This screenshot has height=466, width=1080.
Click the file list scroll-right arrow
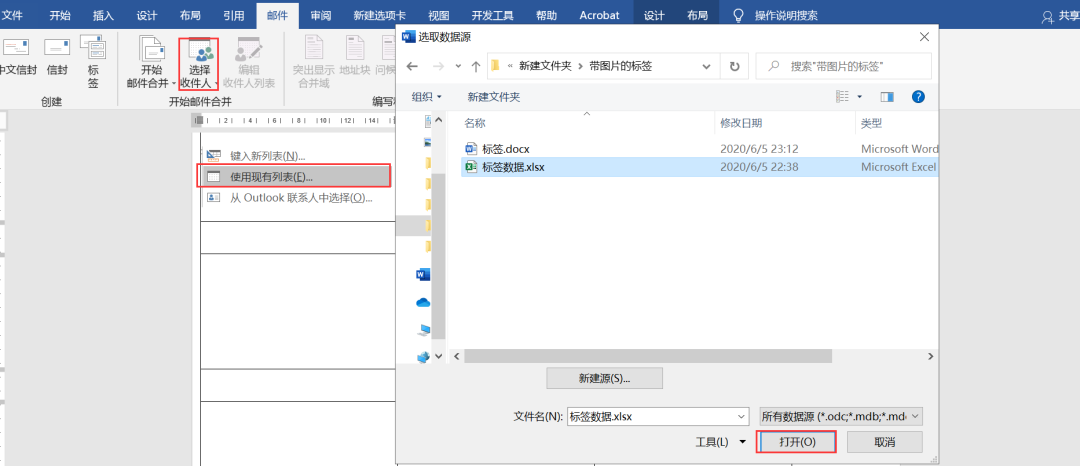point(931,356)
